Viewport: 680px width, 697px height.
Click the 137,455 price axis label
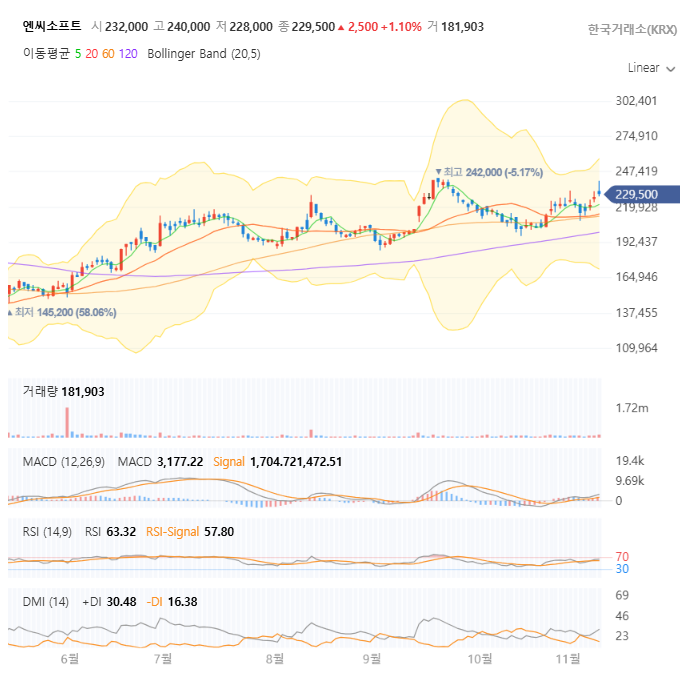click(x=636, y=313)
